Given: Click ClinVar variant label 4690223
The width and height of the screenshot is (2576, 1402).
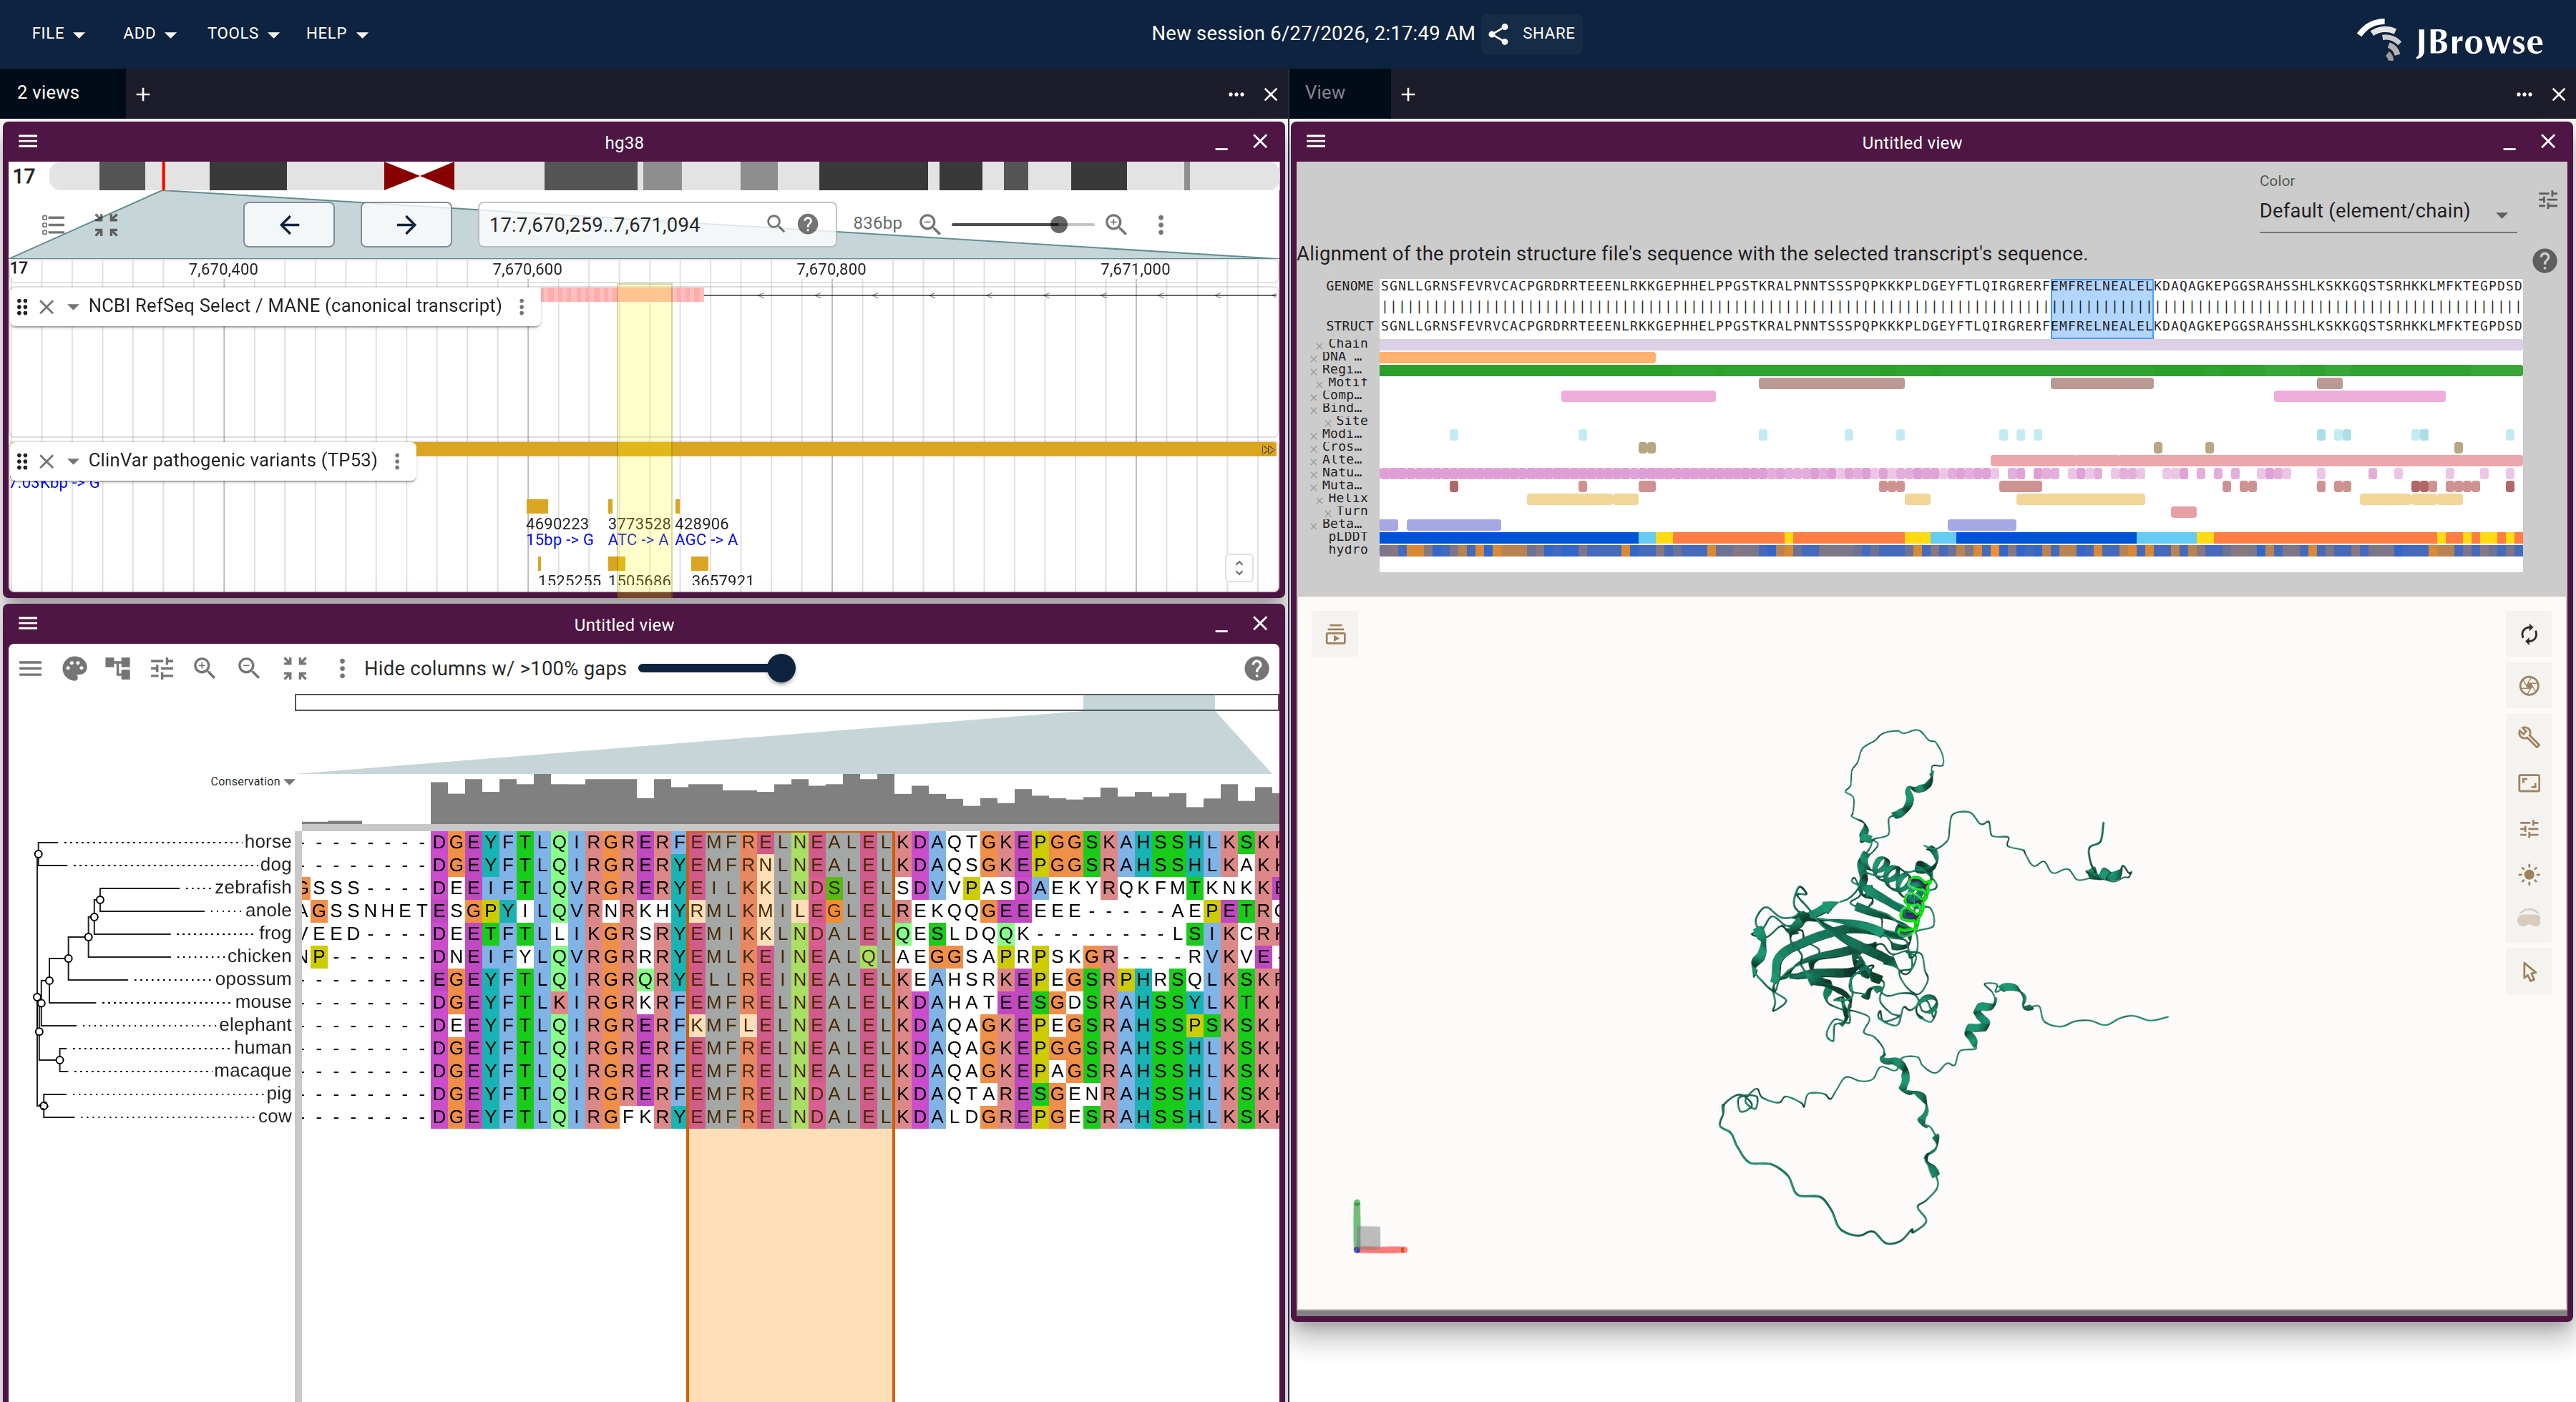Looking at the screenshot, I should click(x=557, y=523).
